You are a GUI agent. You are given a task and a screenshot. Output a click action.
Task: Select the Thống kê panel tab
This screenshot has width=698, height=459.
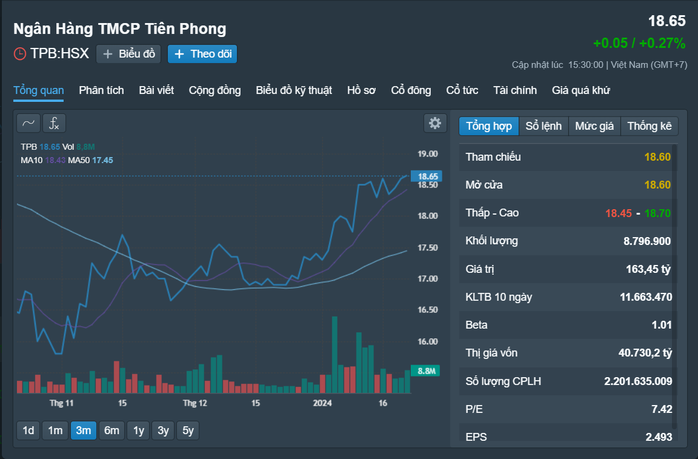point(649,126)
